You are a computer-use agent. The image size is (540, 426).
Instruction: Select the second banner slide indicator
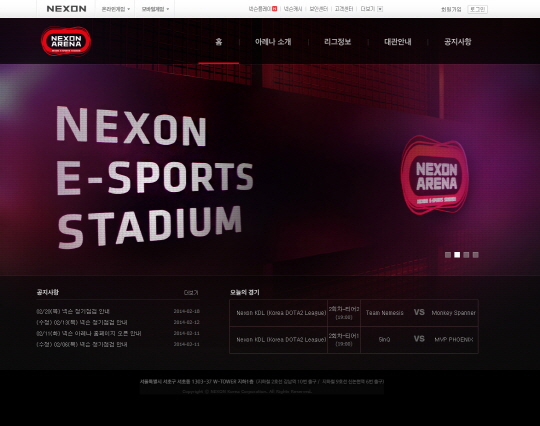point(457,255)
